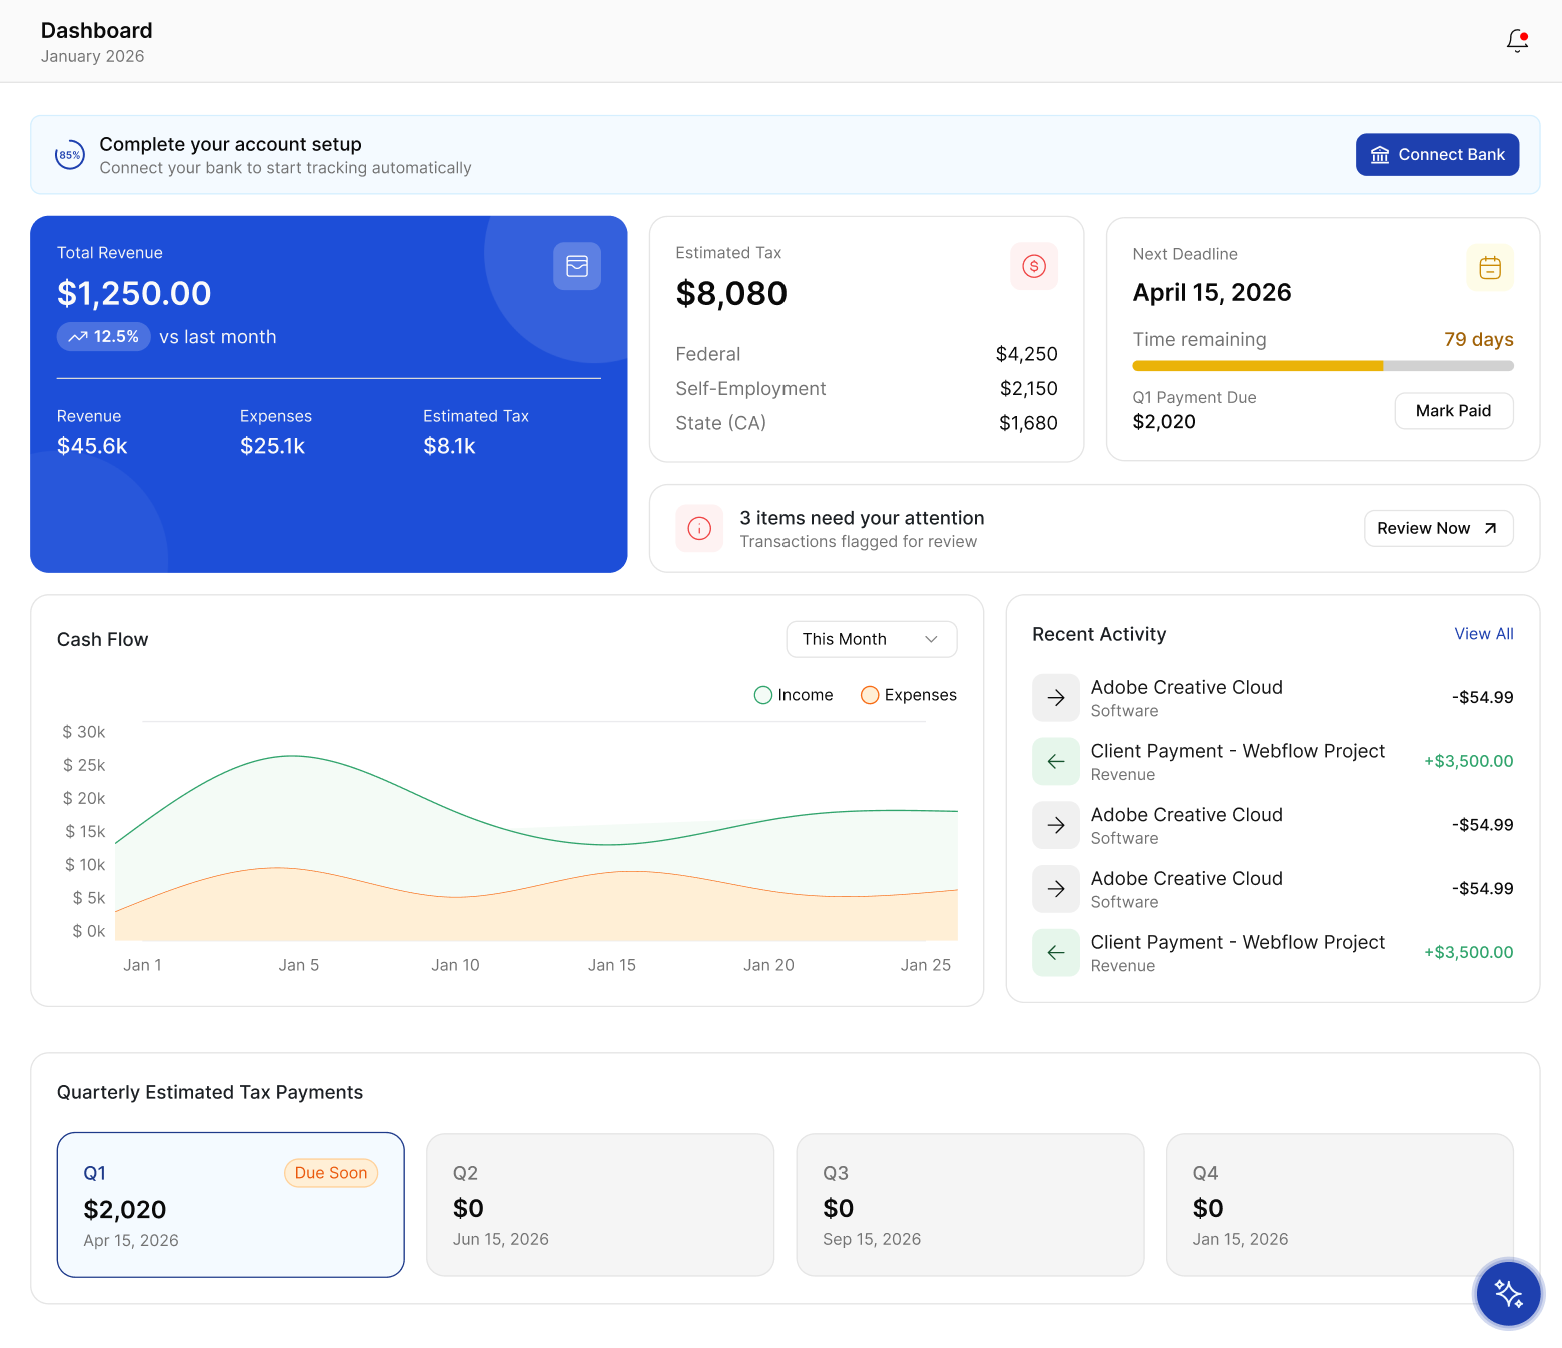
Task: Click the Total Revenue wallet icon
Action: pyautogui.click(x=577, y=266)
